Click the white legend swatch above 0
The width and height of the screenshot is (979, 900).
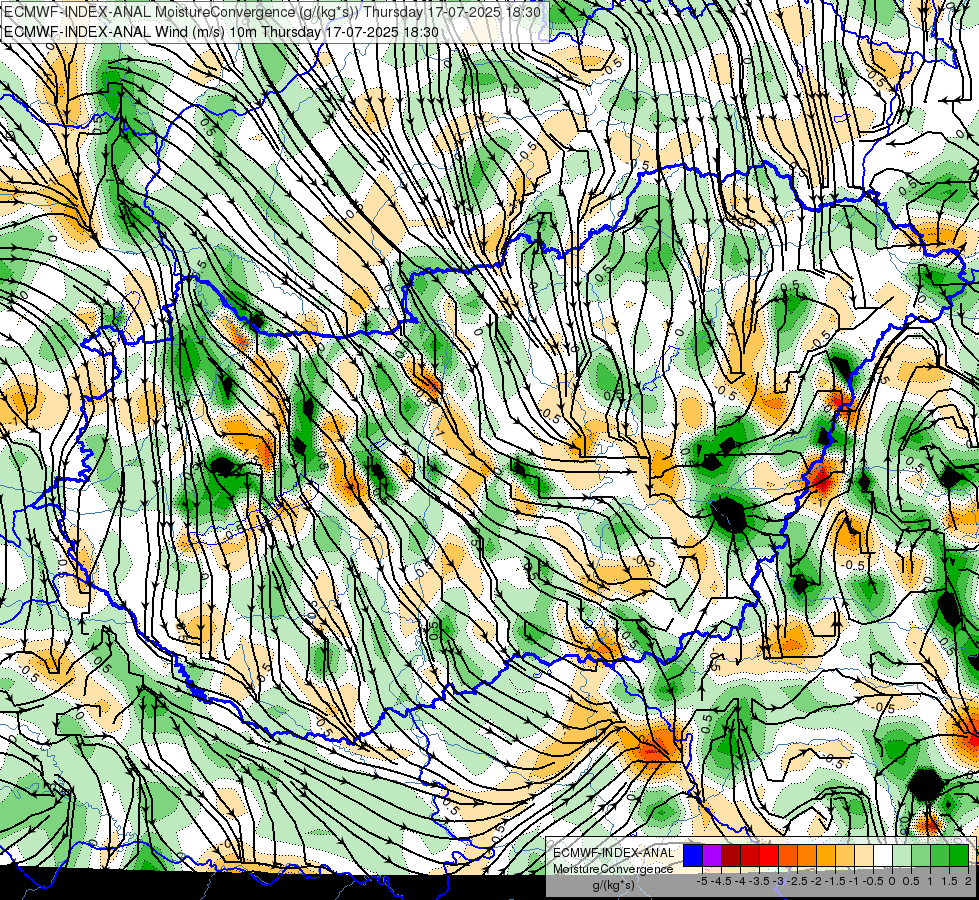[x=883, y=855]
